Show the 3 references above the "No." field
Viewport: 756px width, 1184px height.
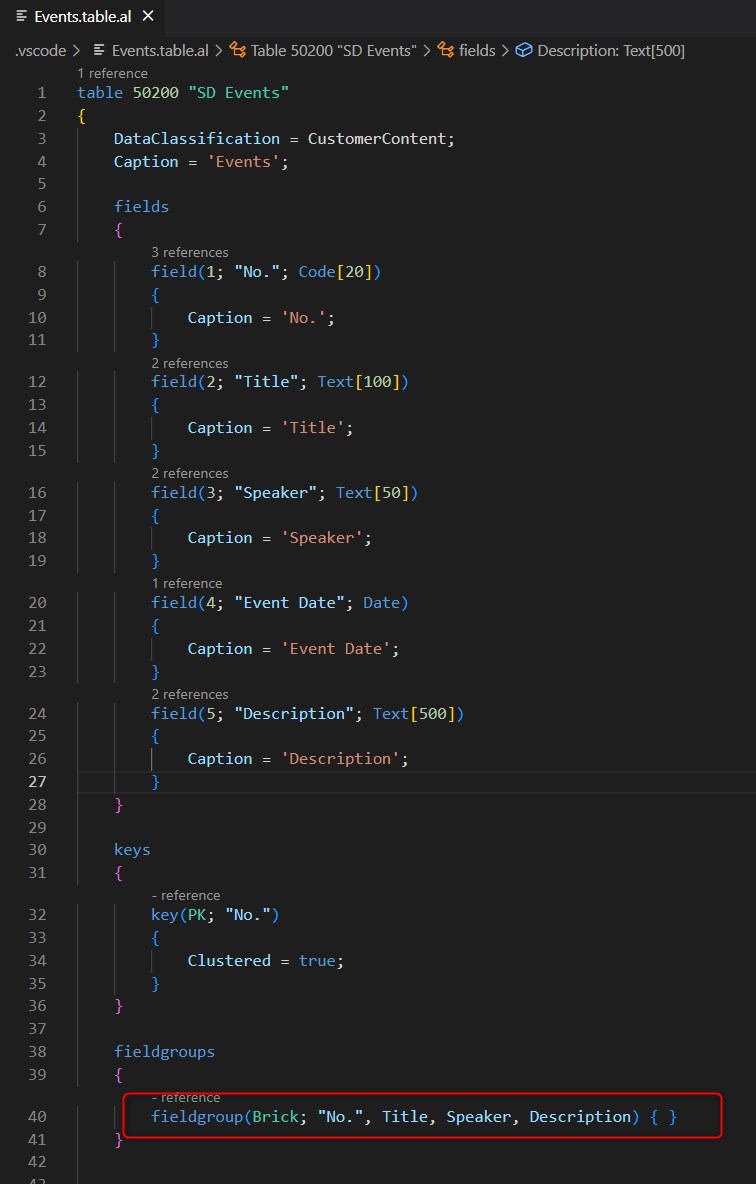(x=189, y=252)
